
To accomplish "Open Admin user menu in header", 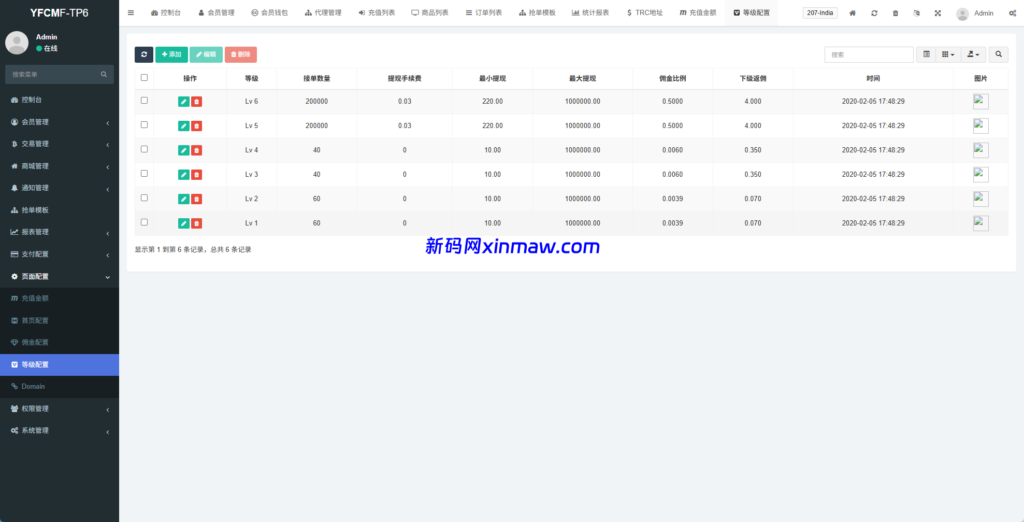I will coord(974,13).
